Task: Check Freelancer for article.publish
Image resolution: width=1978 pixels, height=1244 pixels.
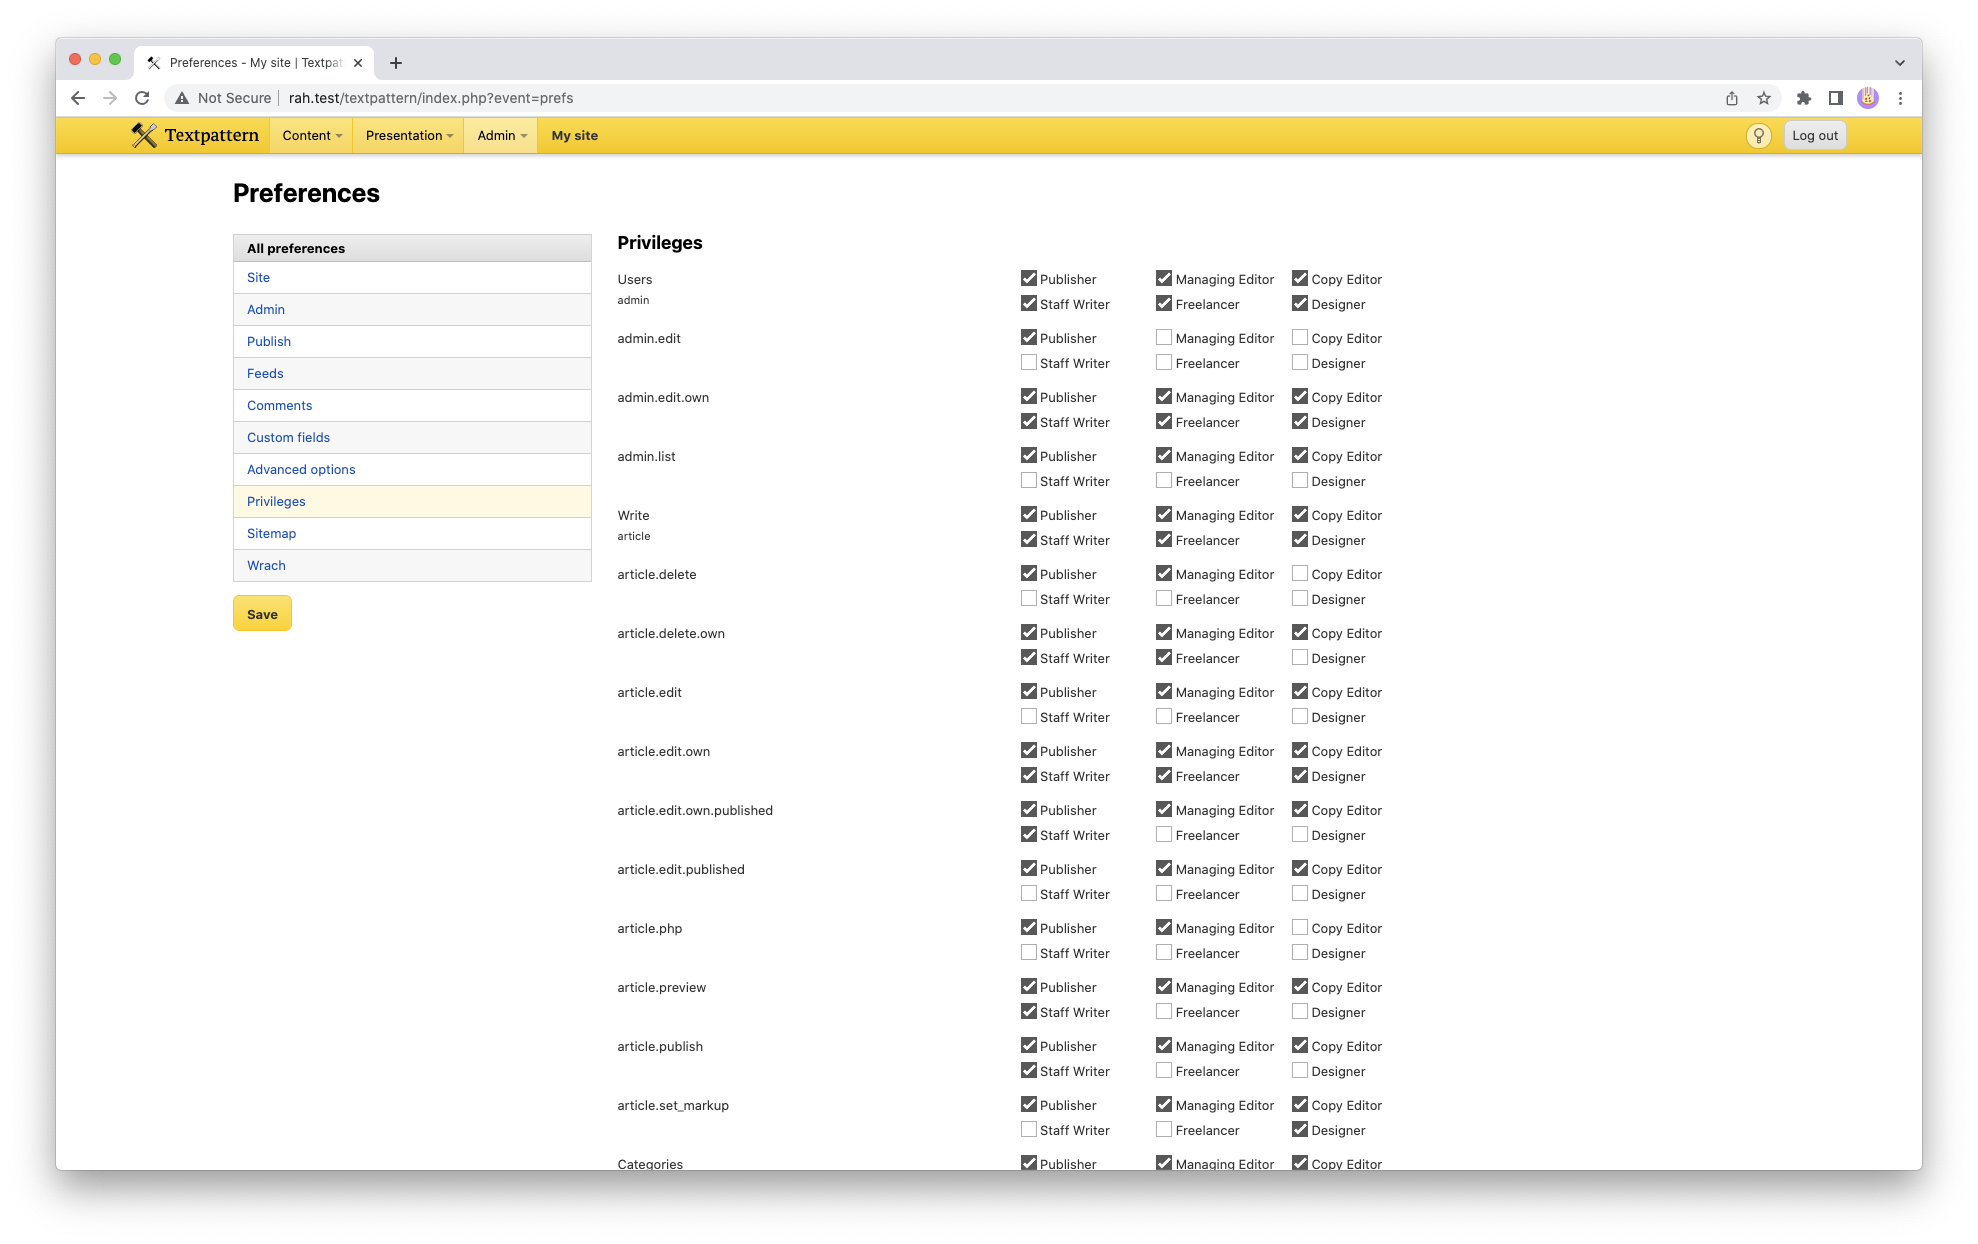Action: [x=1164, y=1071]
